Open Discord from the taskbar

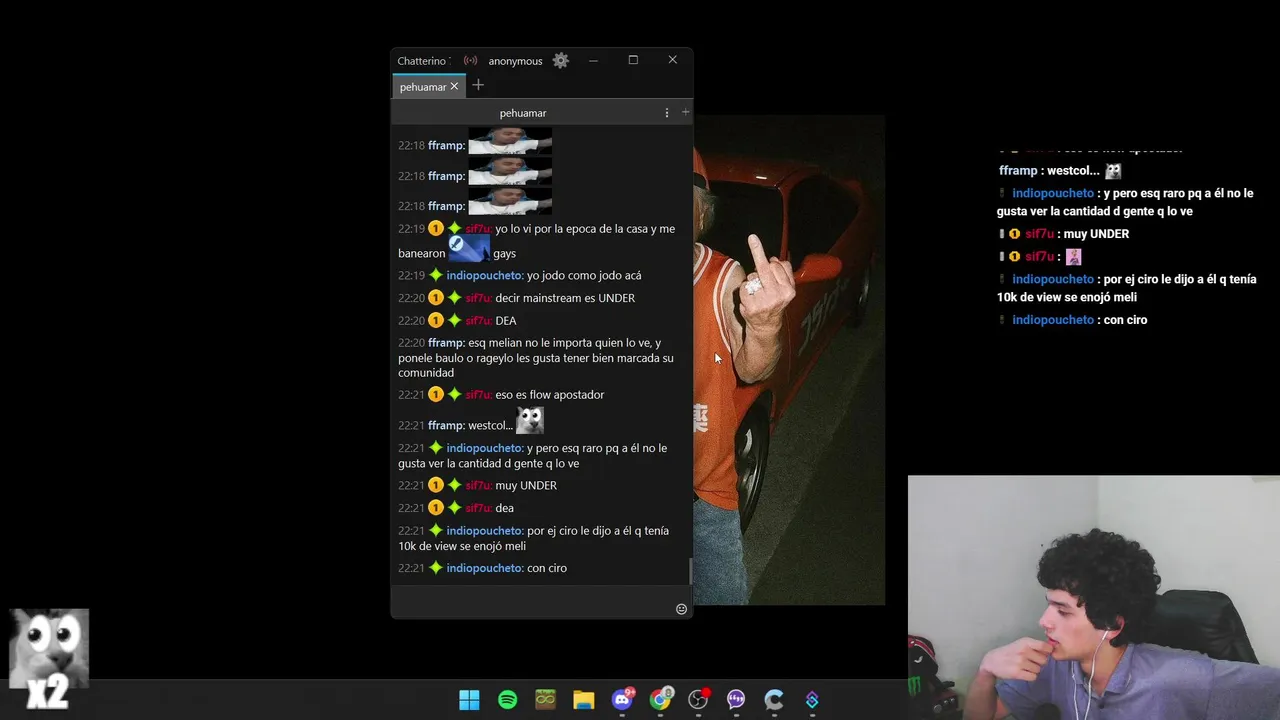pos(622,699)
